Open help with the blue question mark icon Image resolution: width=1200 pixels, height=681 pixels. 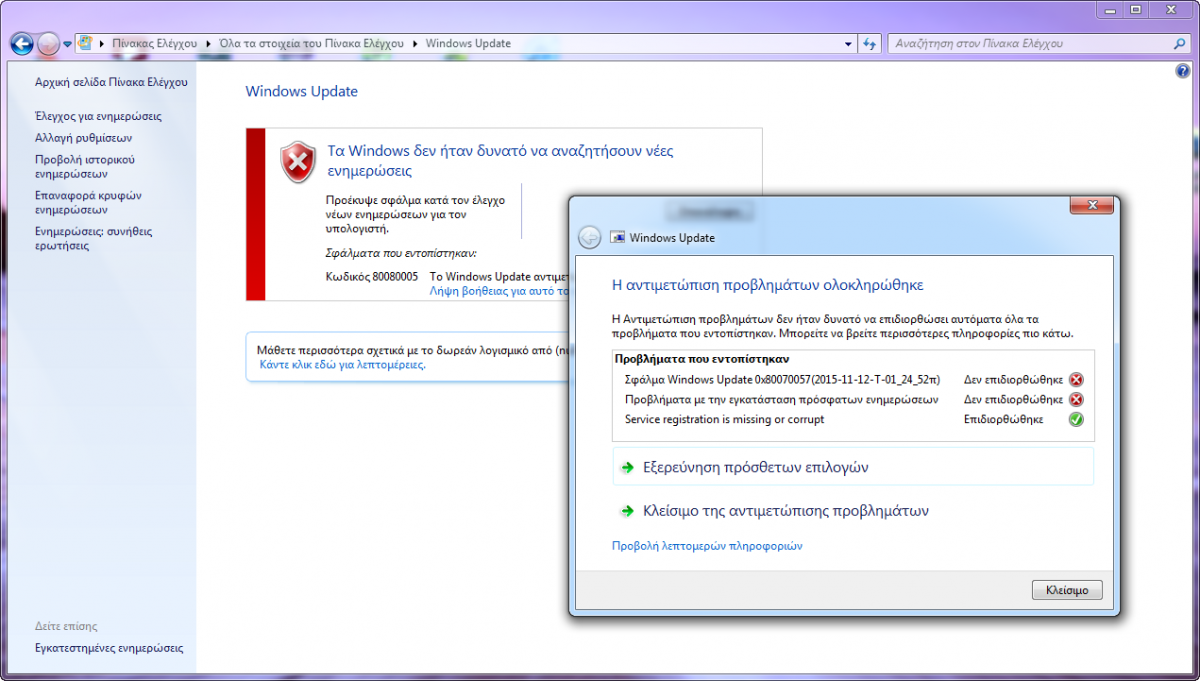click(1183, 72)
